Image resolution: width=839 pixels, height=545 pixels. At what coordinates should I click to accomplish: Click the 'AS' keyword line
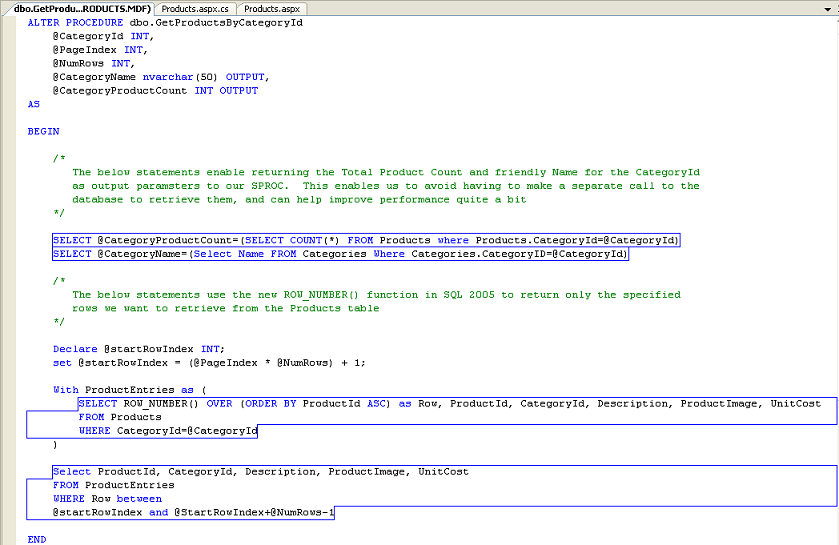point(34,104)
